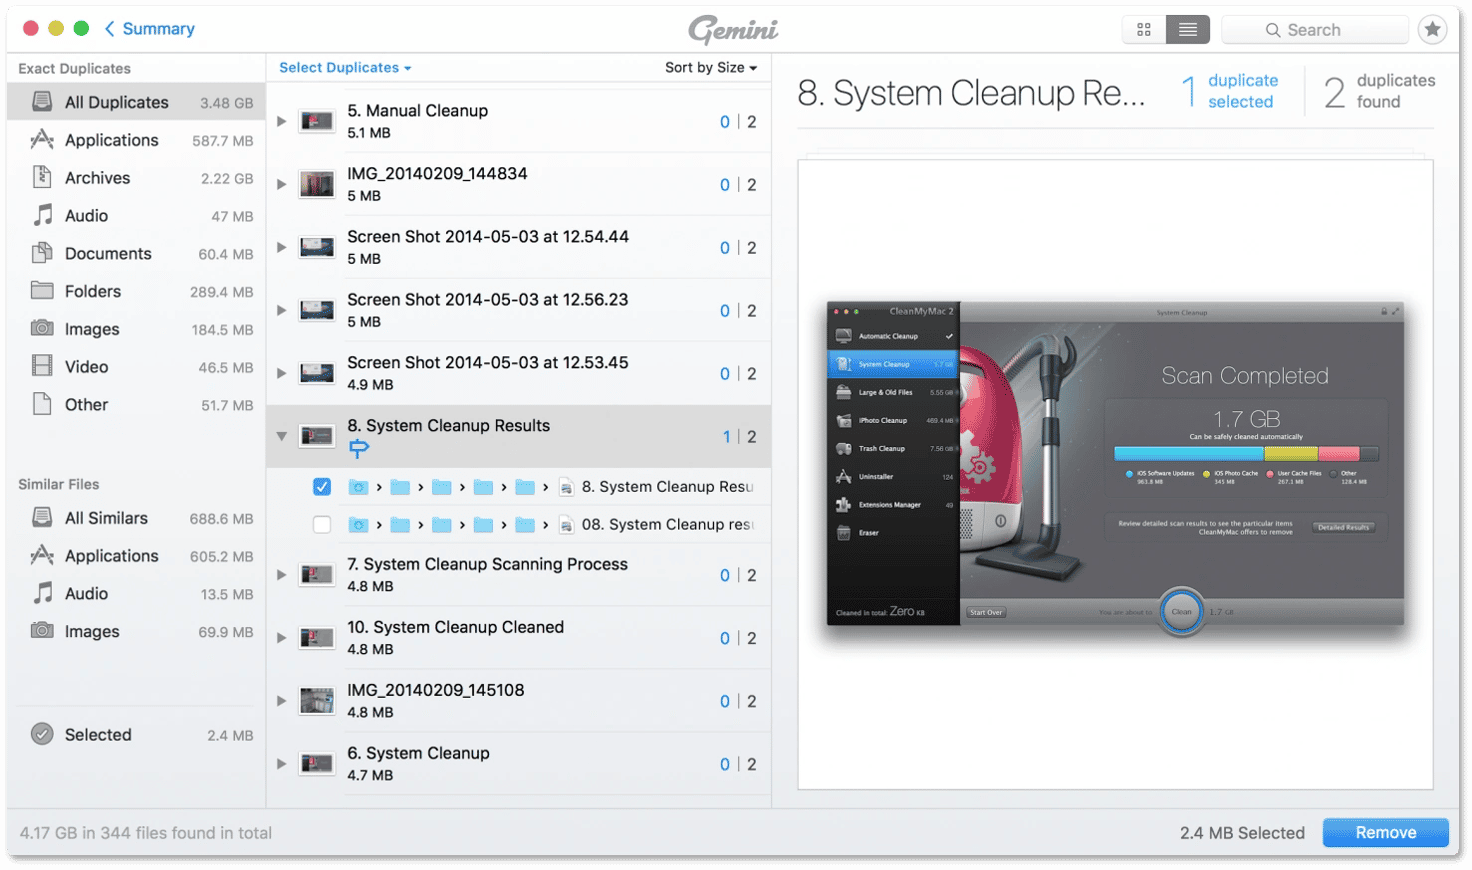Click the Folders category icon
This screenshot has width=1472, height=870.
point(42,291)
